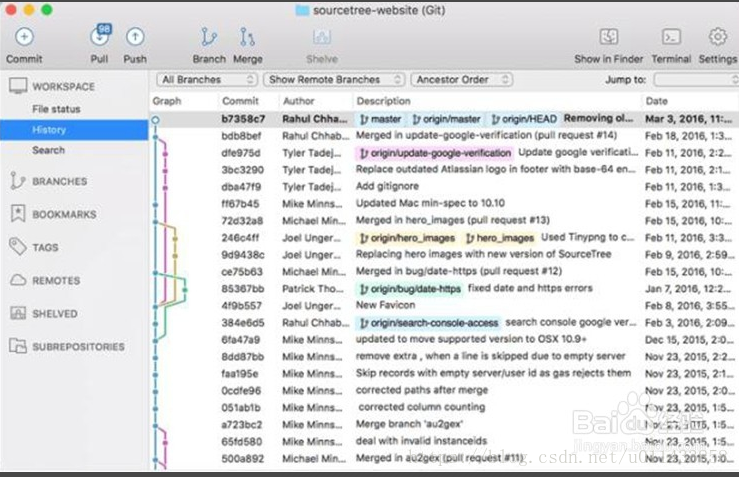Select the "corrected column counting" commit
This screenshot has height=477, width=739.
pyautogui.click(x=422, y=407)
